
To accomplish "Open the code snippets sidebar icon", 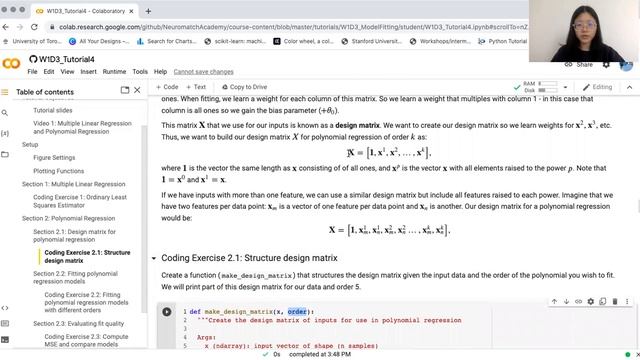I will click(x=5, y=308).
